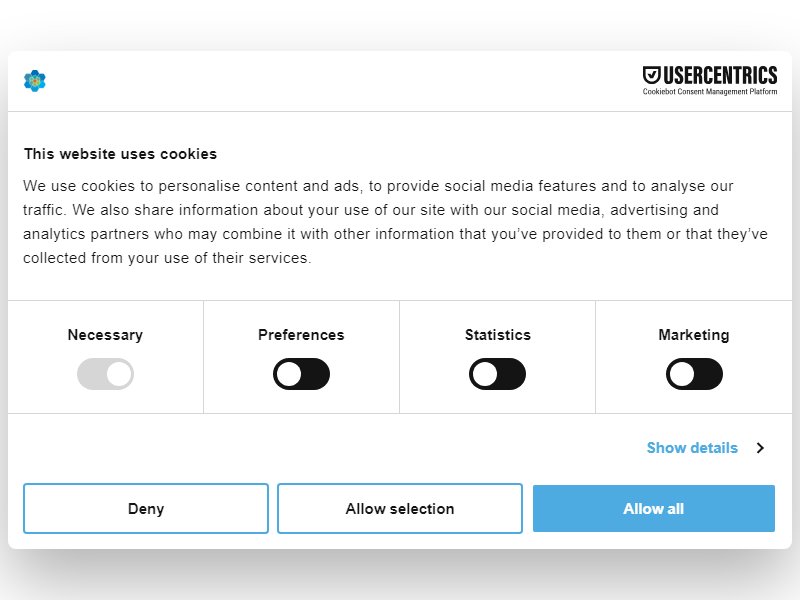
Task: Click the Usercentrics shield icon
Action: pyautogui.click(x=652, y=75)
